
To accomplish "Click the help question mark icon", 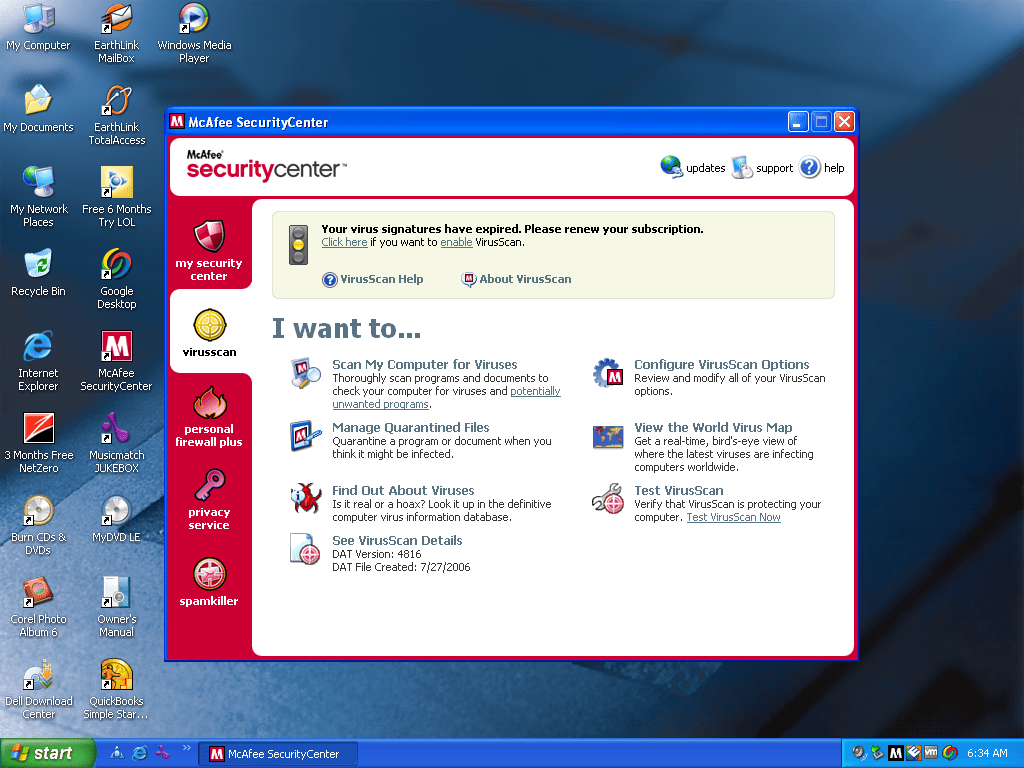I will point(809,167).
